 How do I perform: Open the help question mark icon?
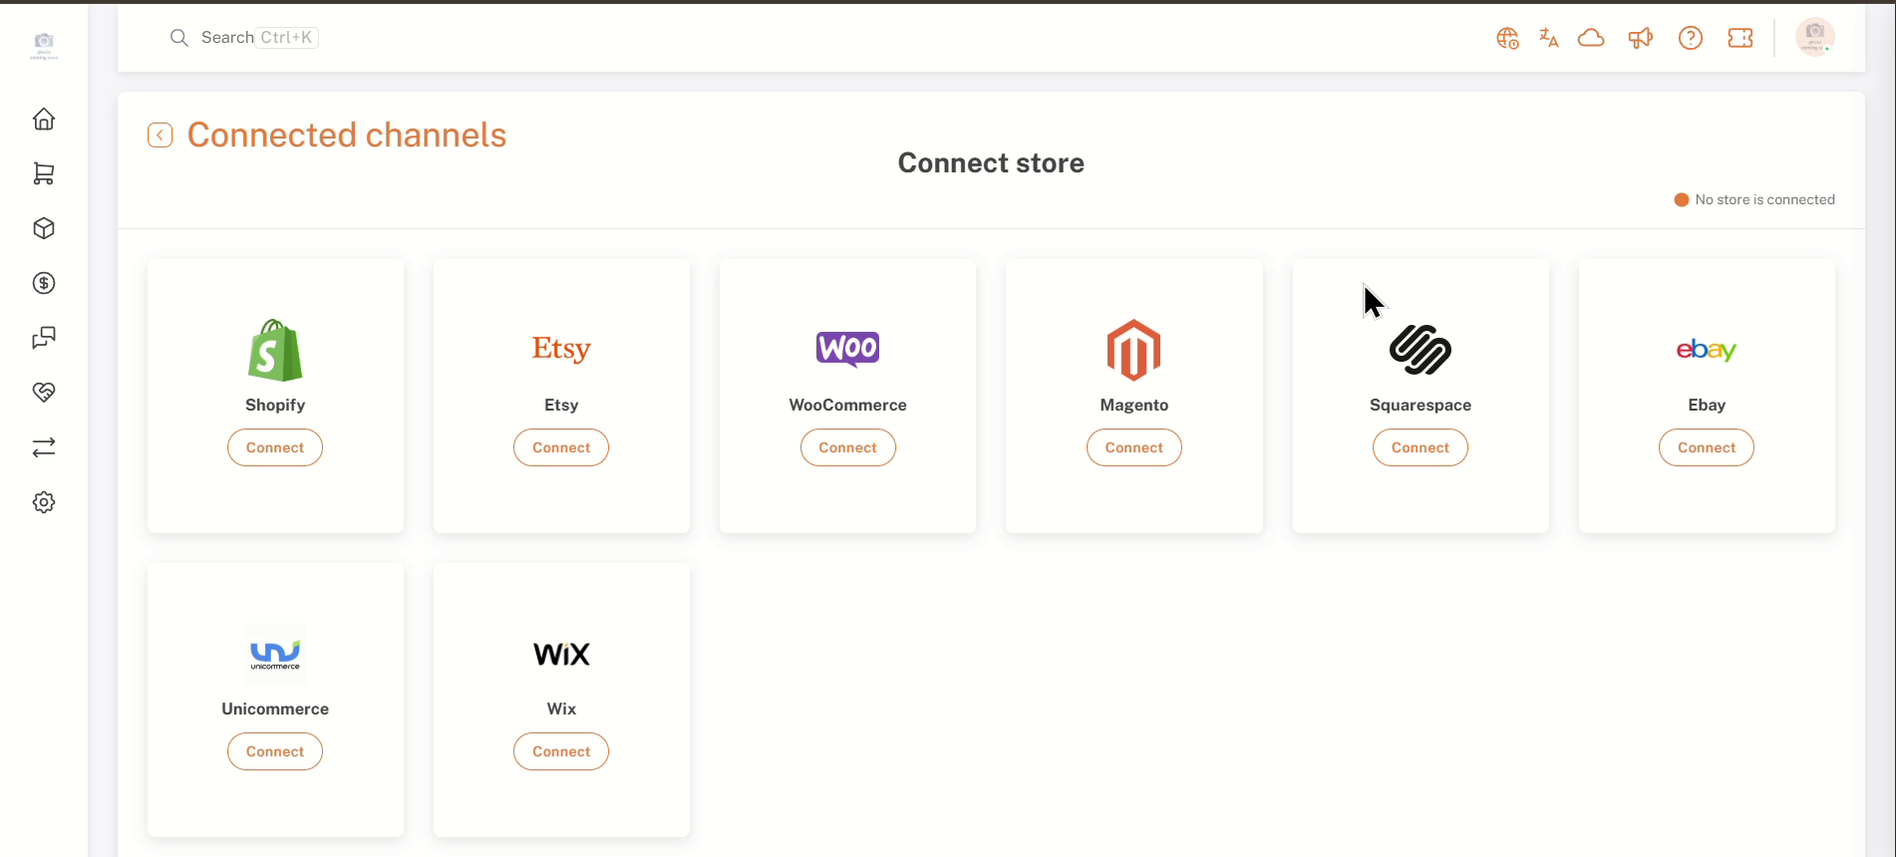point(1690,38)
